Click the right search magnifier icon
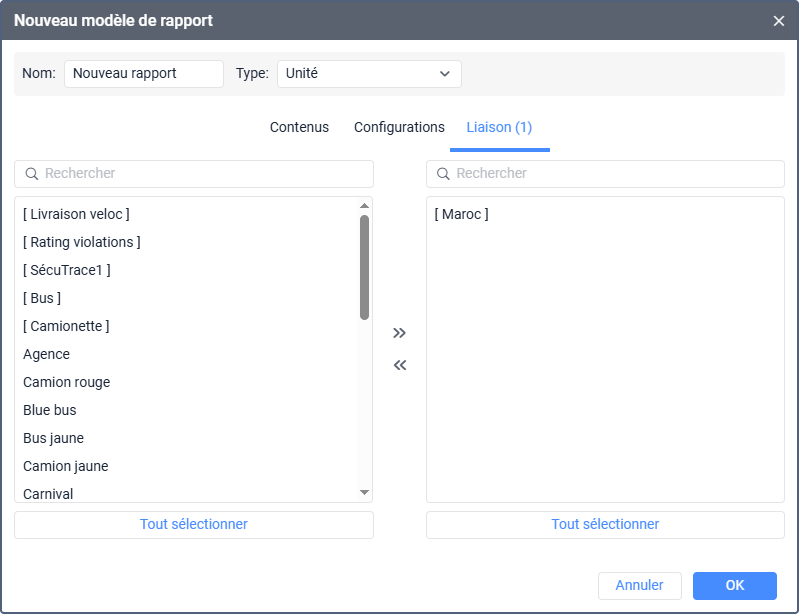 coord(444,174)
